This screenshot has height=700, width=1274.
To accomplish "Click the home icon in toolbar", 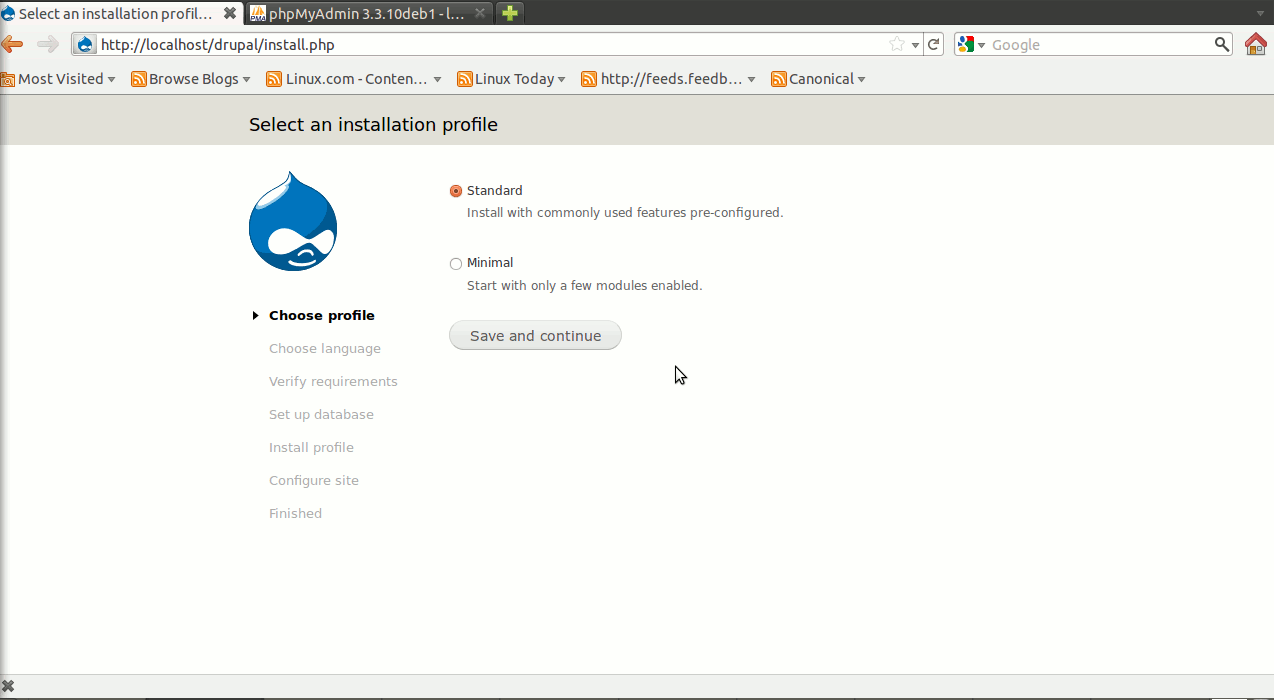I will (1255, 44).
